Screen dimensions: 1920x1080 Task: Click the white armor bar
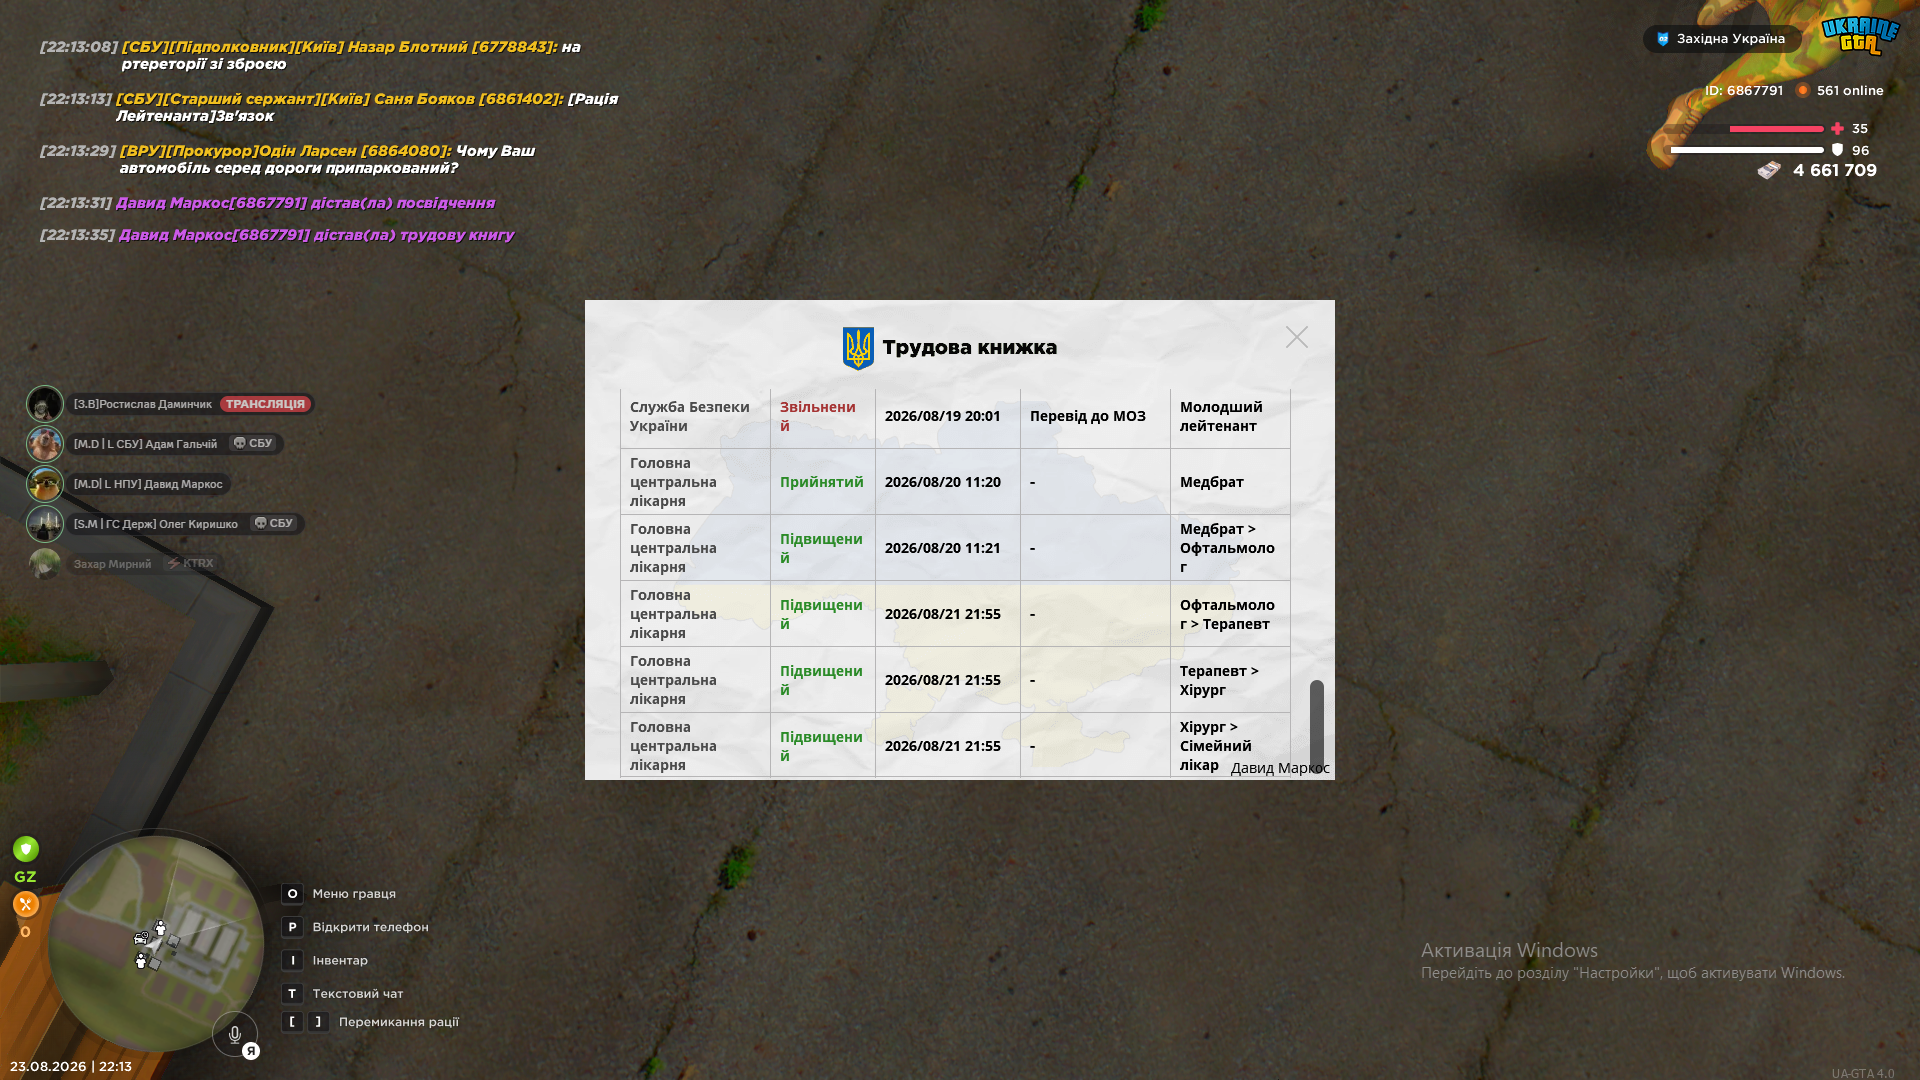(1747, 150)
